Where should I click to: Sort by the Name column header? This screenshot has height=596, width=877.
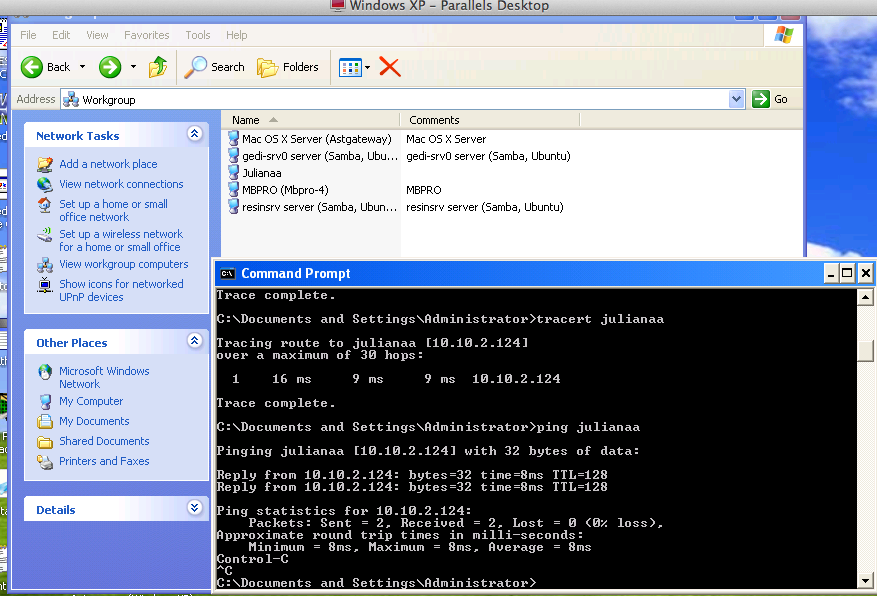coord(310,120)
